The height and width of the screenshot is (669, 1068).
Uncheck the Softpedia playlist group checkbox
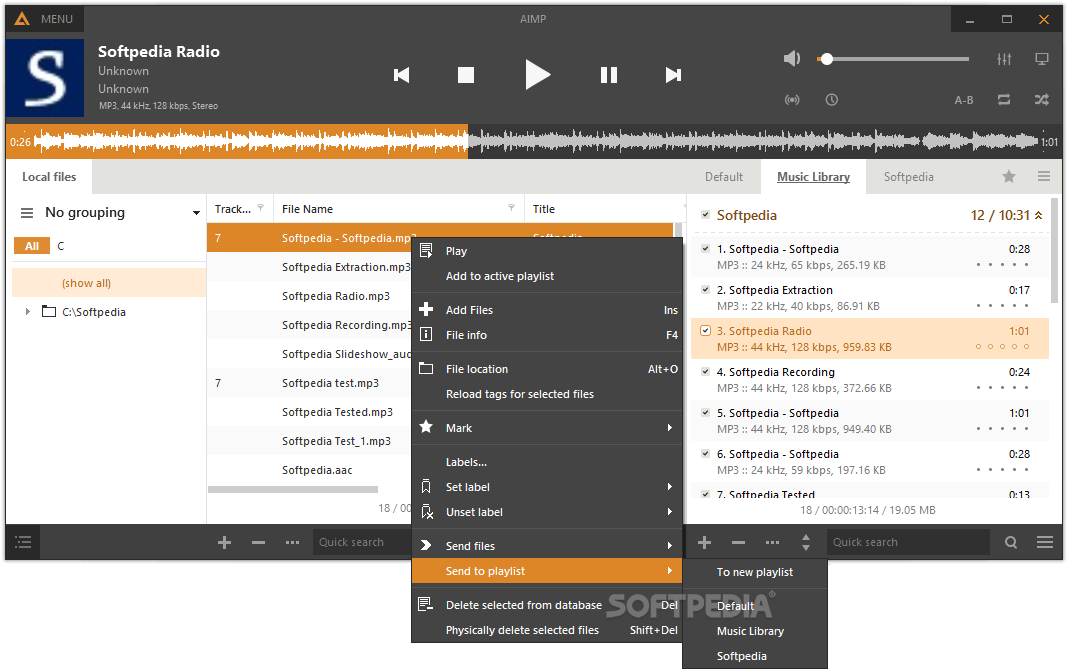(x=705, y=215)
